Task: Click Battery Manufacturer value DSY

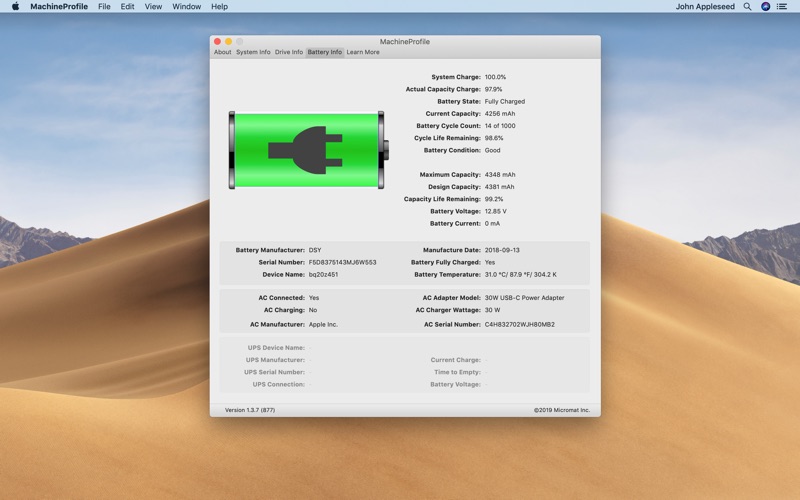Action: (315, 250)
